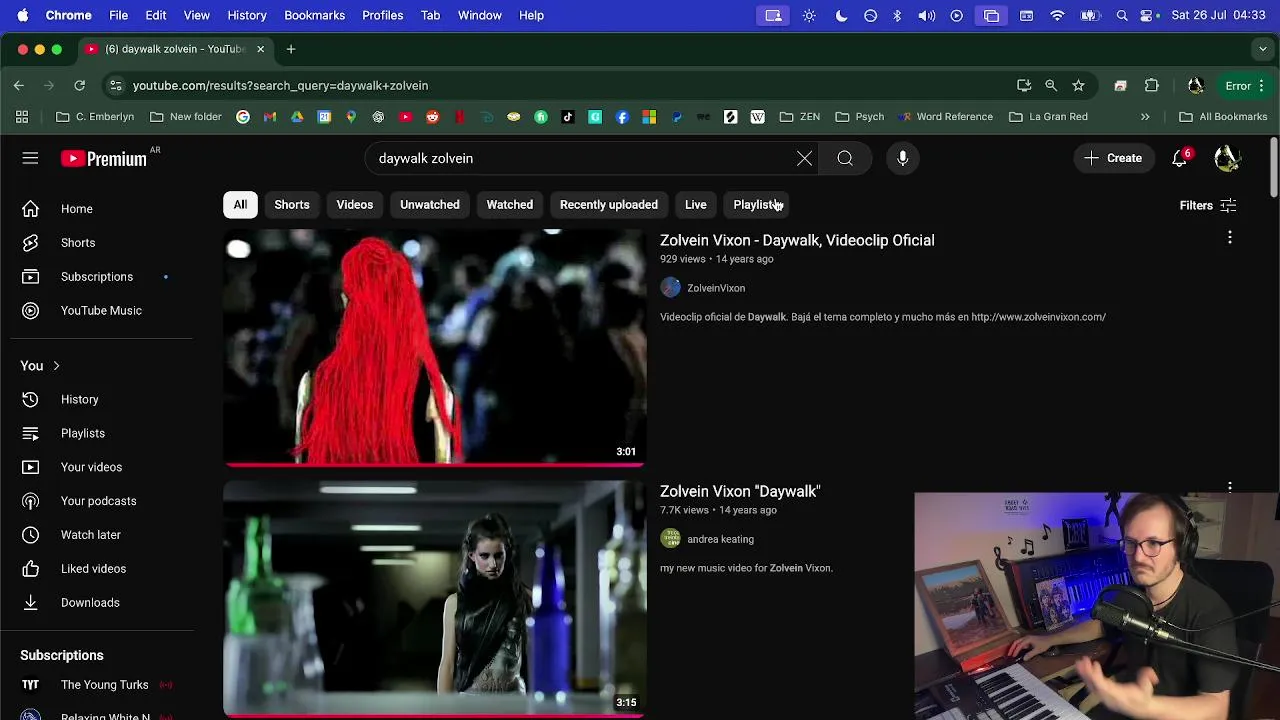Open title Zolvein Vixon - Daywalk, Videoclip Oficial
Image resolution: width=1280 pixels, height=720 pixels.
coord(797,241)
